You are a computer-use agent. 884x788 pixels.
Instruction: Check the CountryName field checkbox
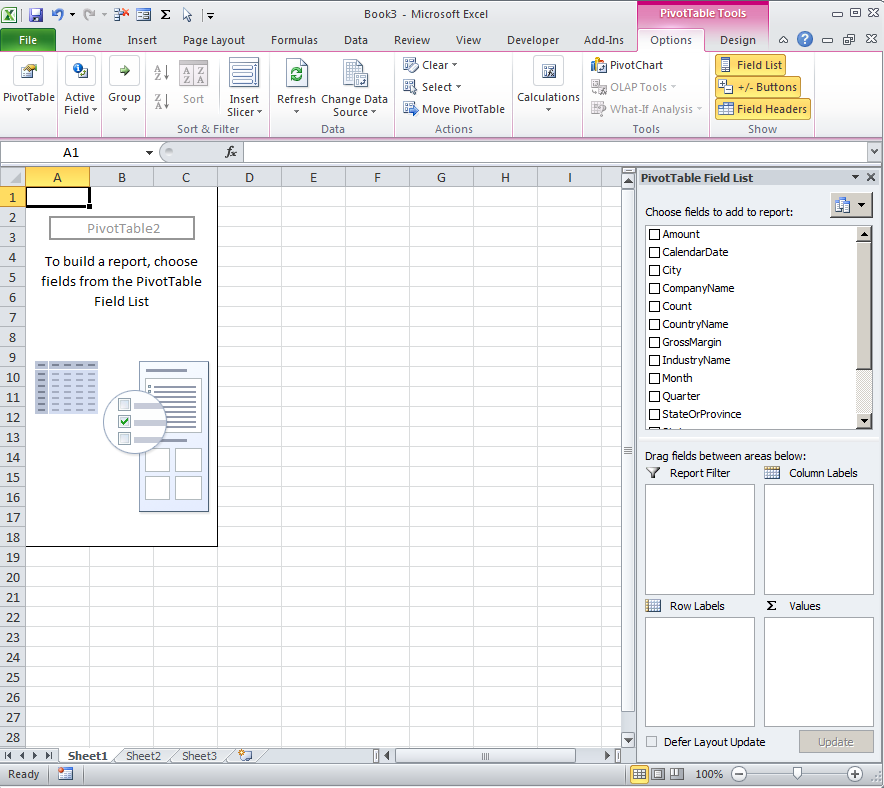(655, 325)
